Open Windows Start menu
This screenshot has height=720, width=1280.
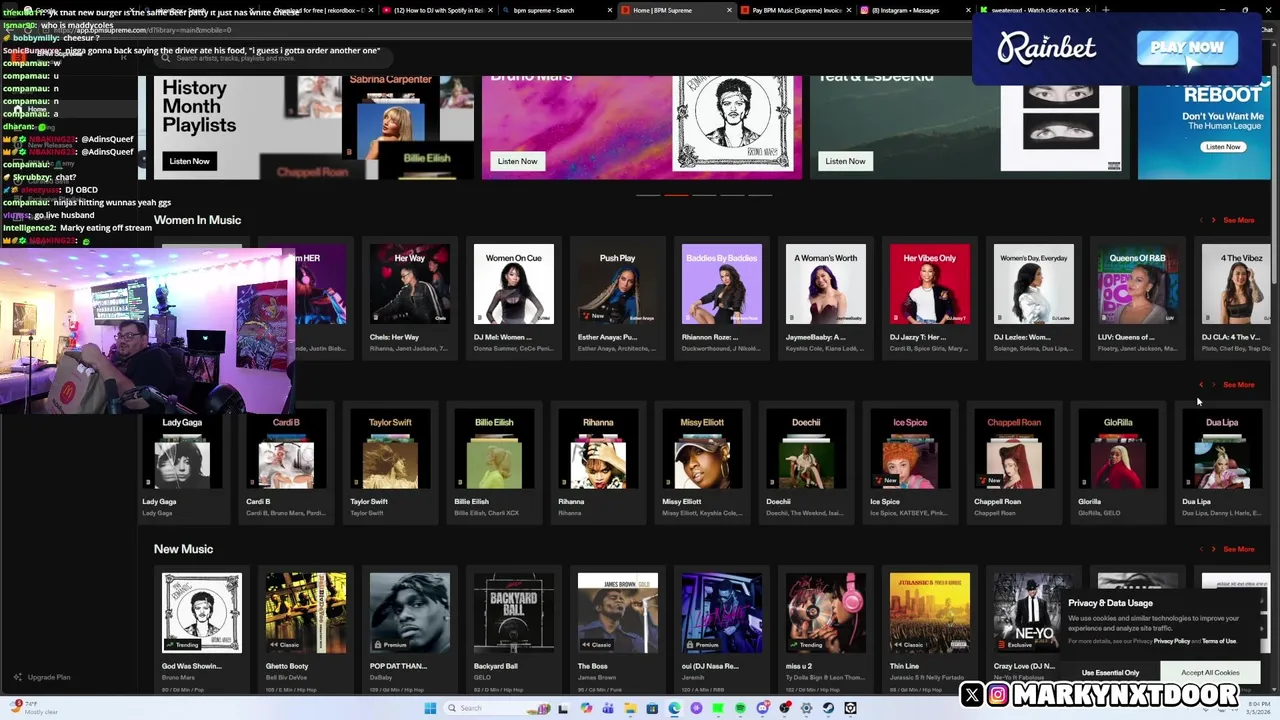[x=430, y=708]
